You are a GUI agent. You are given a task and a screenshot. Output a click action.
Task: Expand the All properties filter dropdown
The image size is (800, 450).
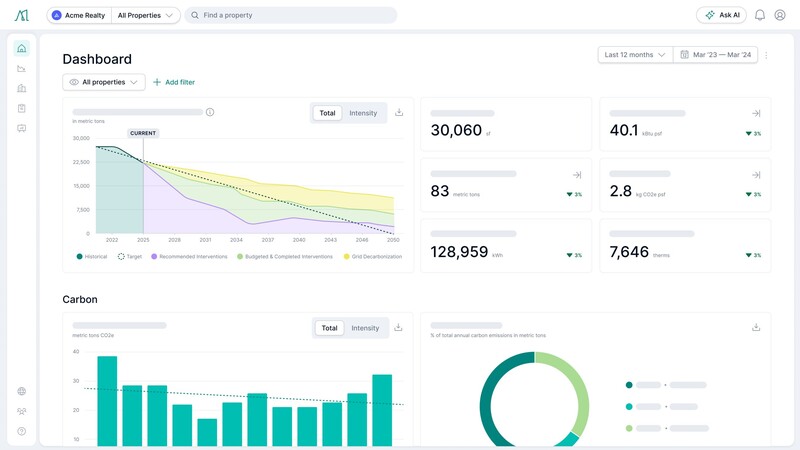coord(104,82)
